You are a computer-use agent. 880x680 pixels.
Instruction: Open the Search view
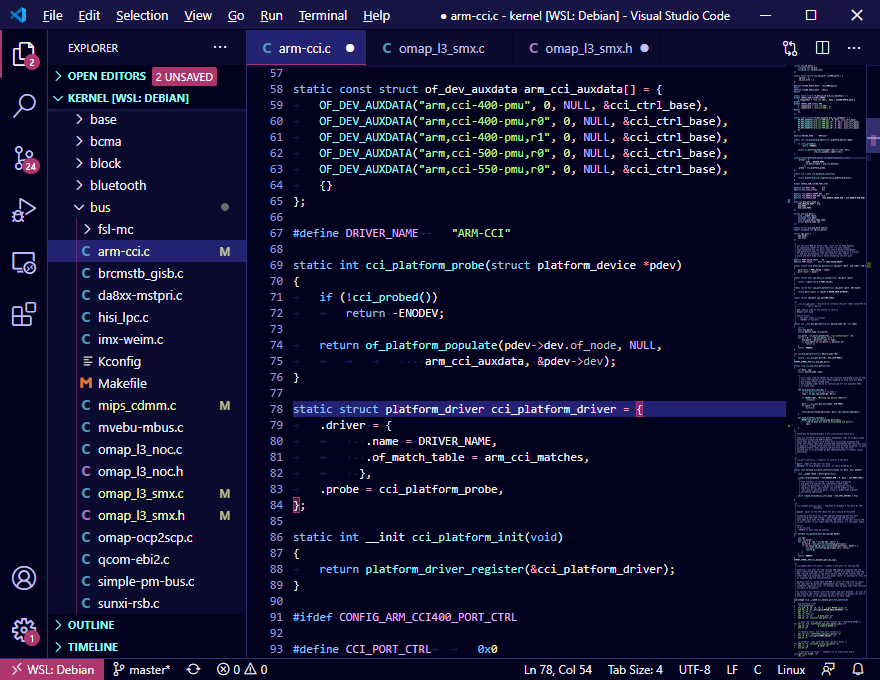pos(24,106)
